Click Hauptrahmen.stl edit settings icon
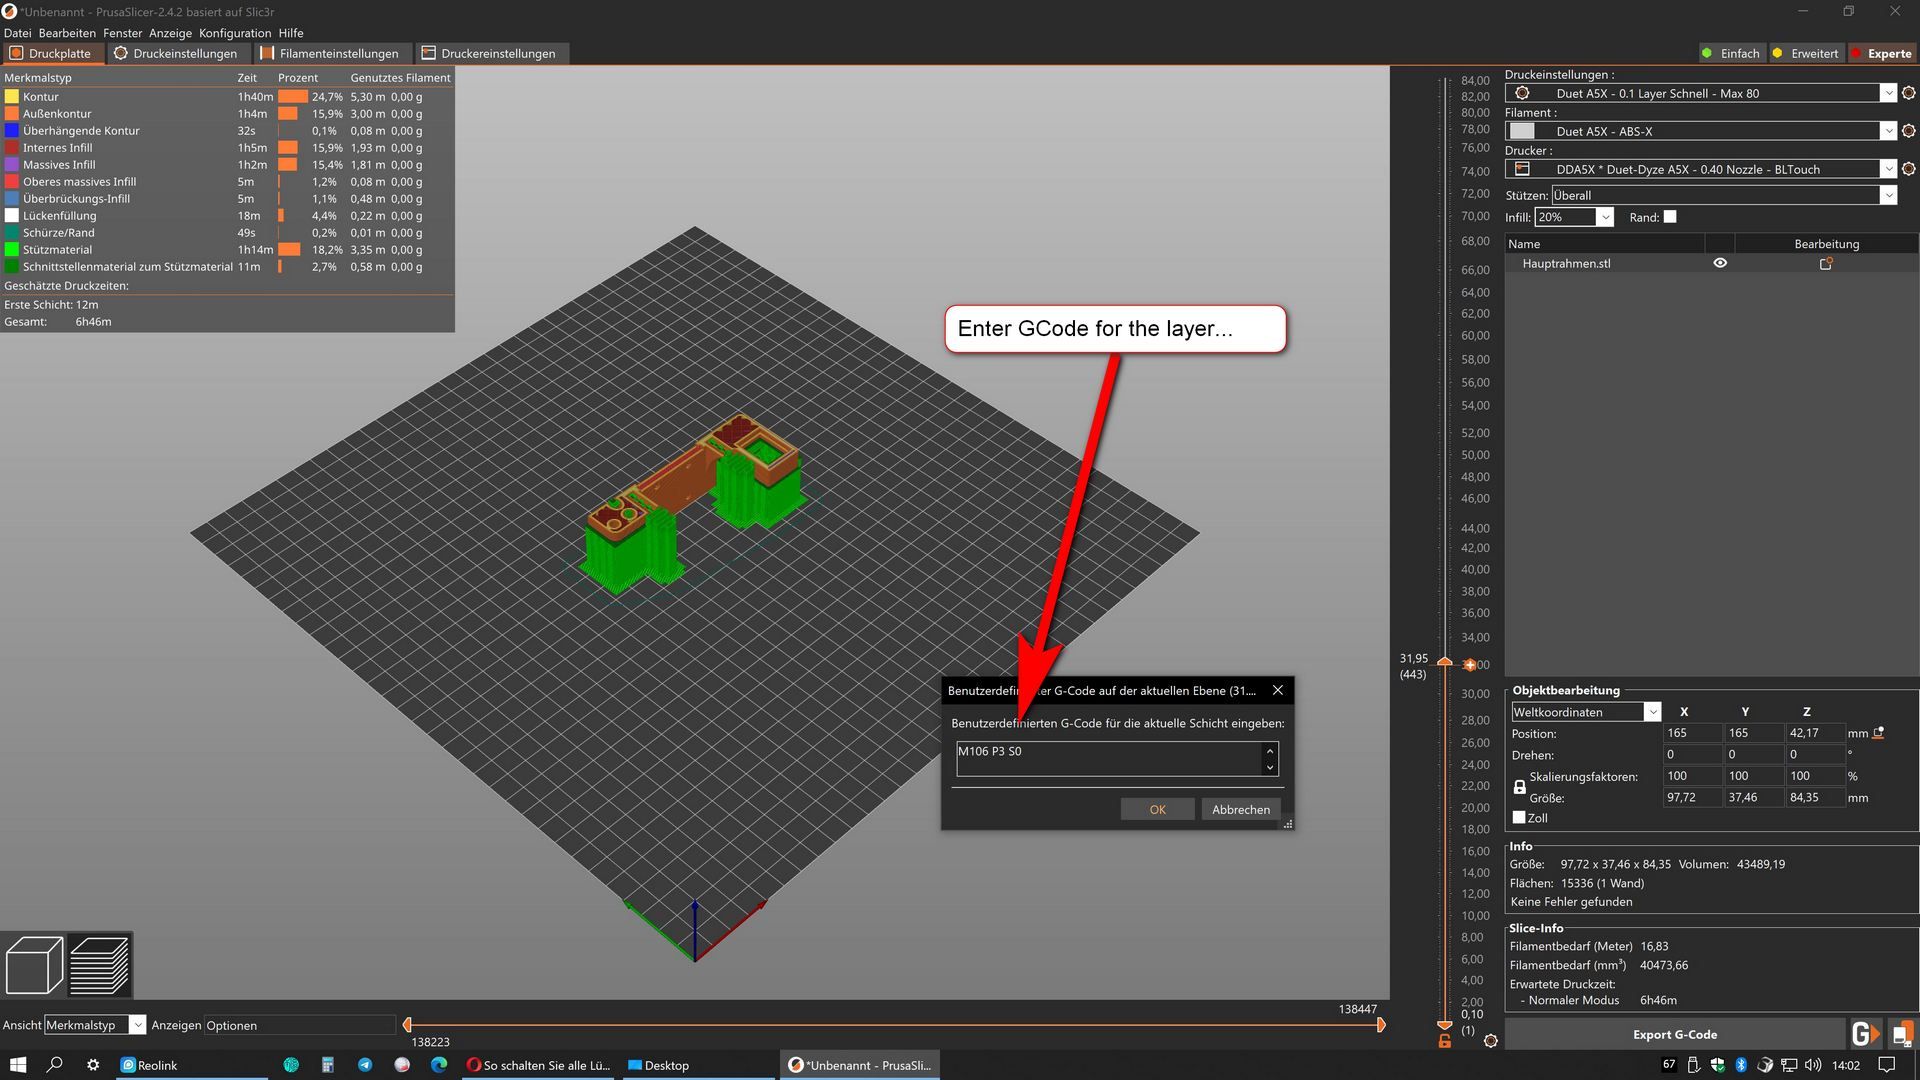The width and height of the screenshot is (1920, 1080). (1826, 264)
